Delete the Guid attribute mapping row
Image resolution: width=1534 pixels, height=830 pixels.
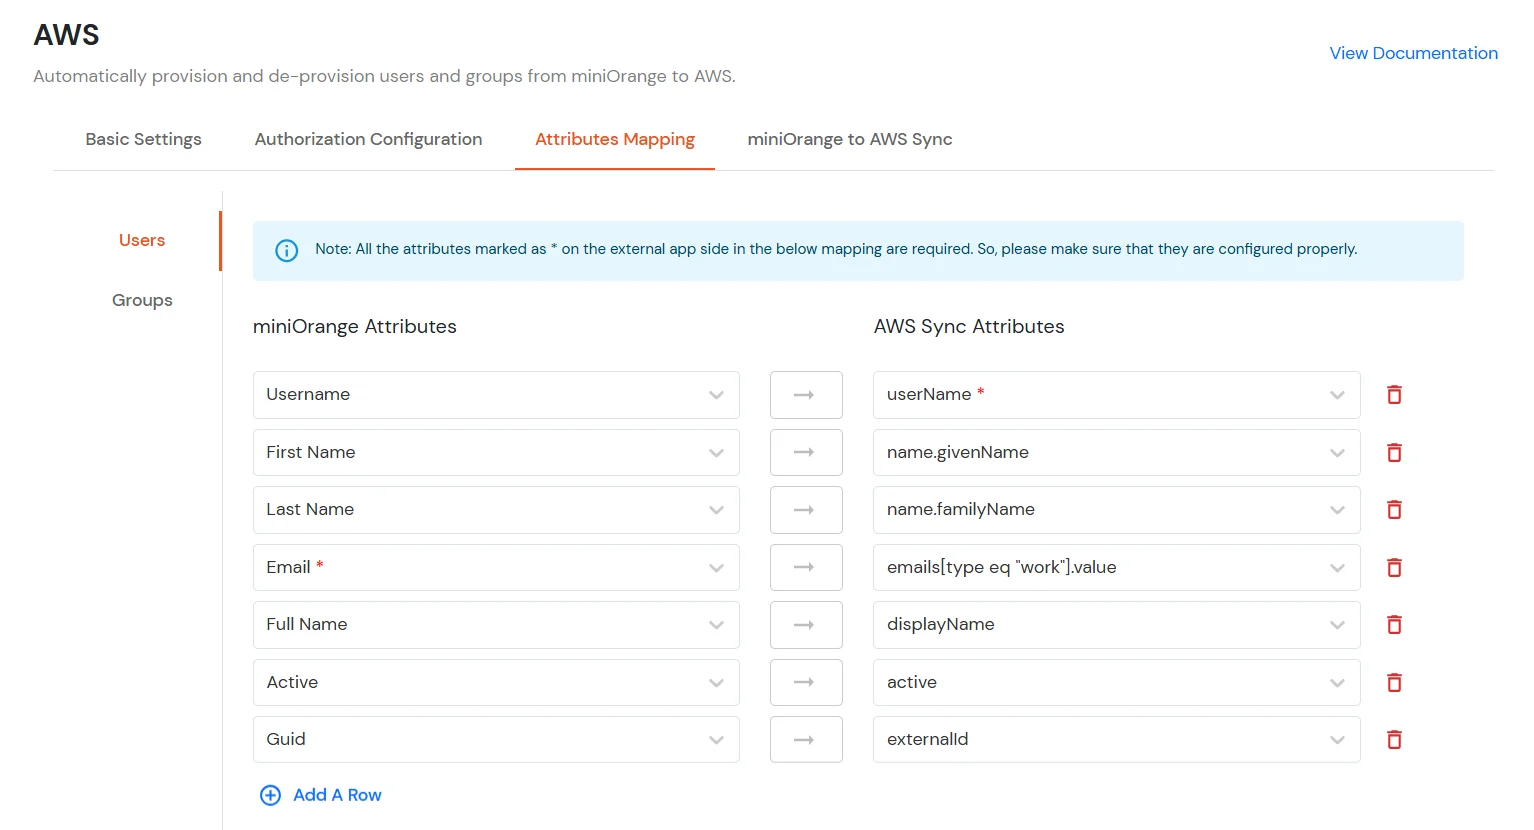[x=1393, y=739]
